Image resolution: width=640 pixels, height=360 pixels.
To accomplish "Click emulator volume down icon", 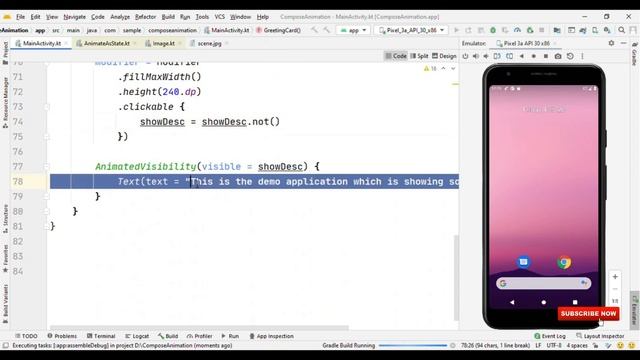I will pyautogui.click(x=486, y=56).
